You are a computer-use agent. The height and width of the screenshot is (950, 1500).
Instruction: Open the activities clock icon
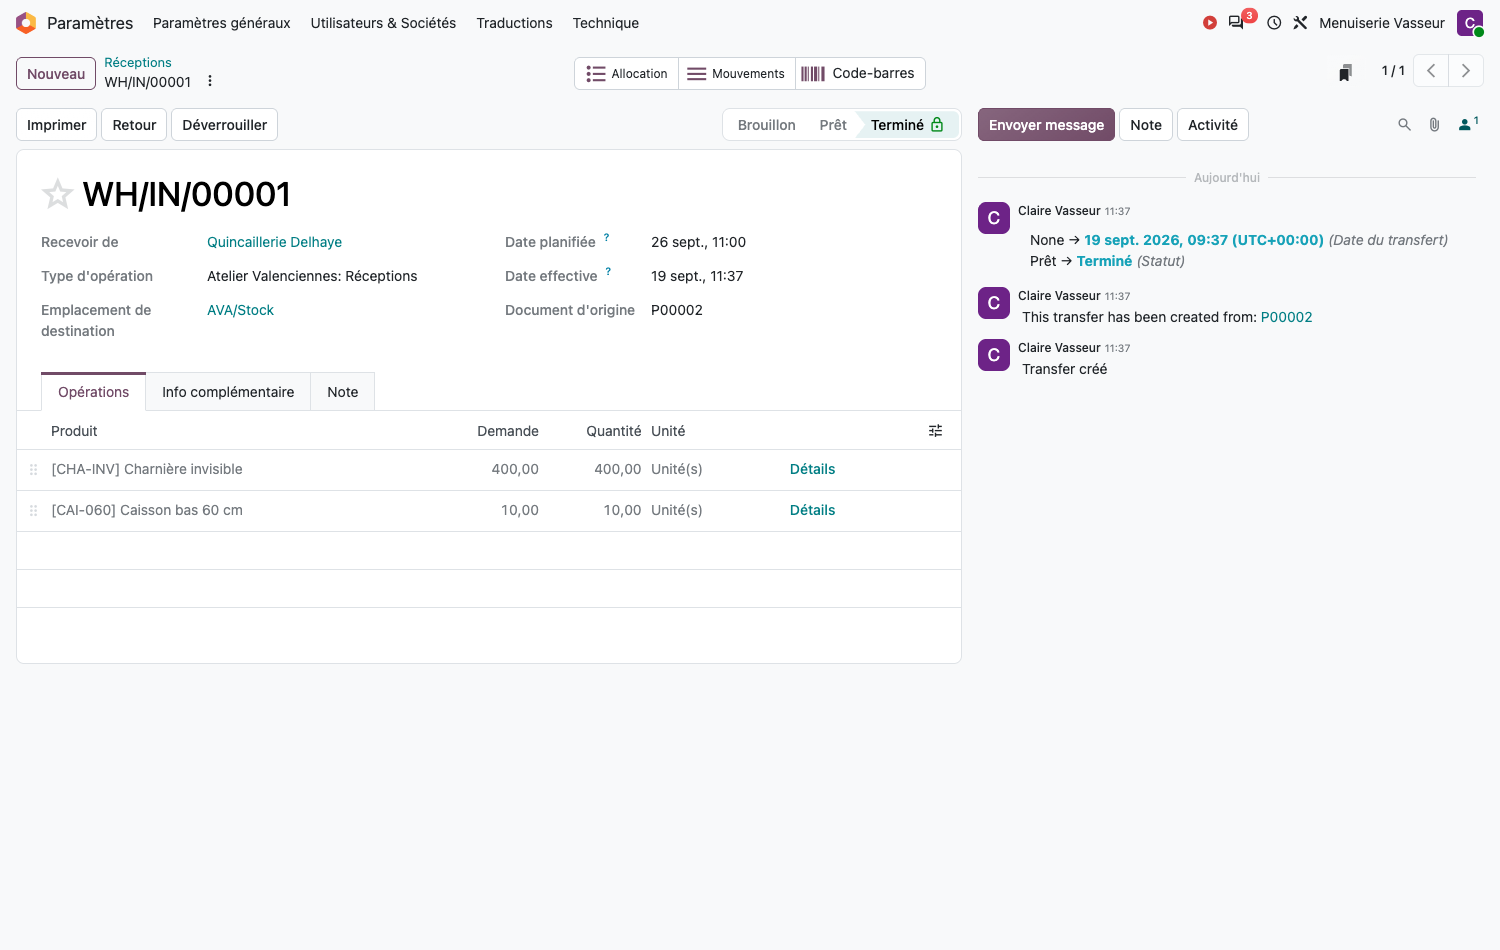(1274, 23)
